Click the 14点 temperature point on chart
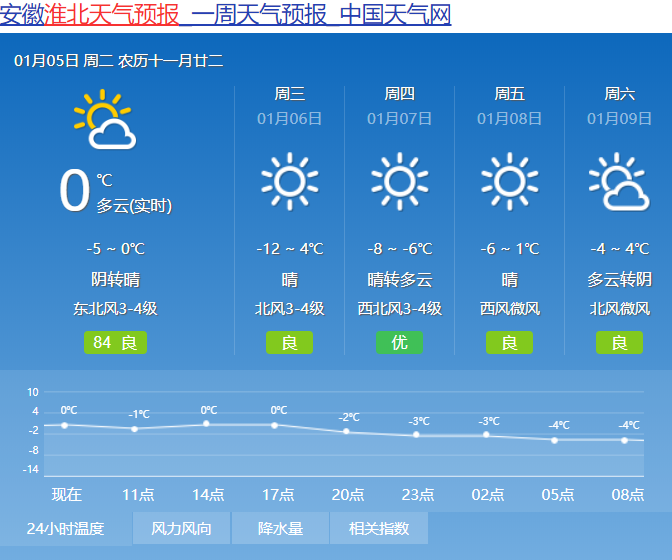The width and height of the screenshot is (672, 560). click(207, 424)
